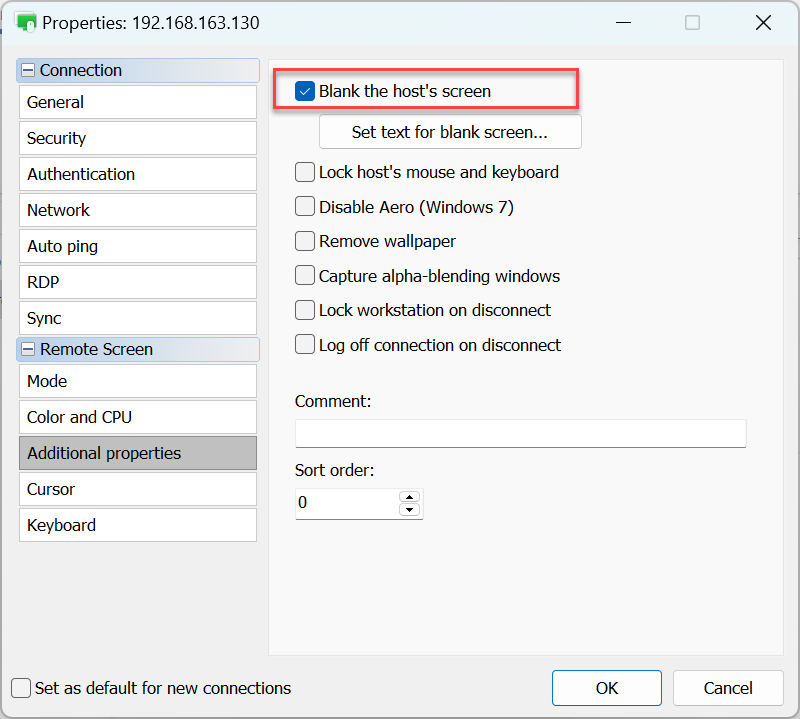Viewport: 800px width, 719px height.
Task: Check the Remove wallpaper box
Action: [305, 241]
